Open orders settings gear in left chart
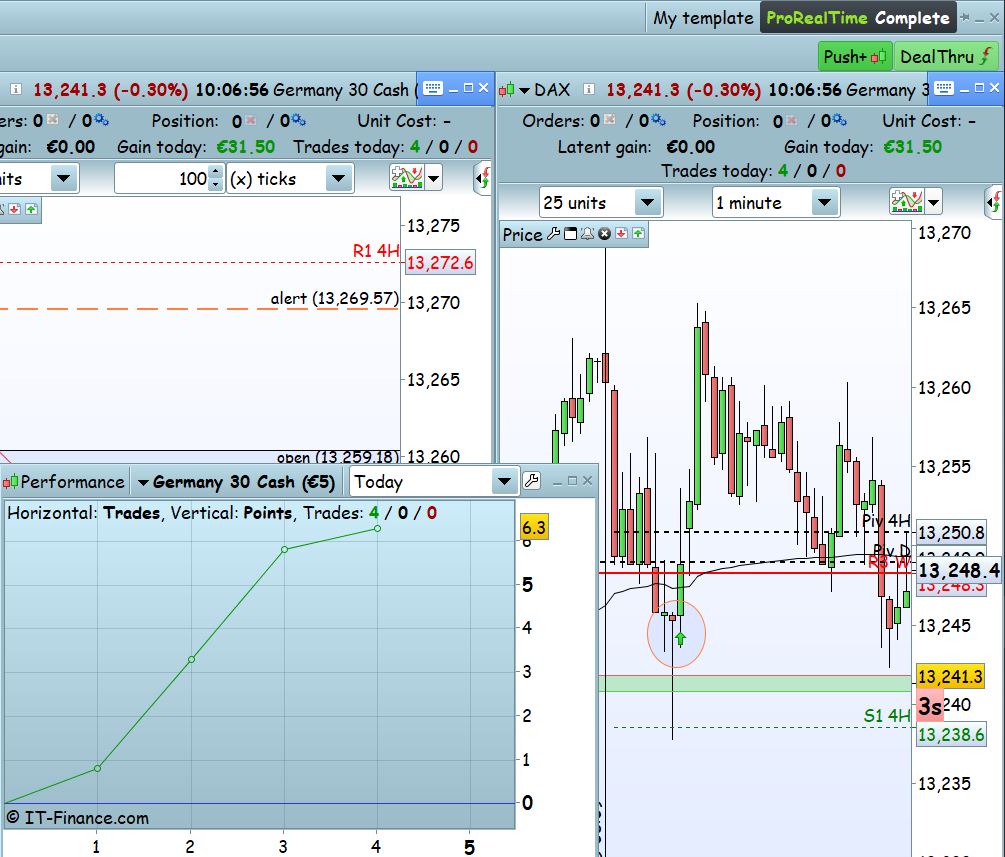The image size is (1005, 857). (x=101, y=120)
